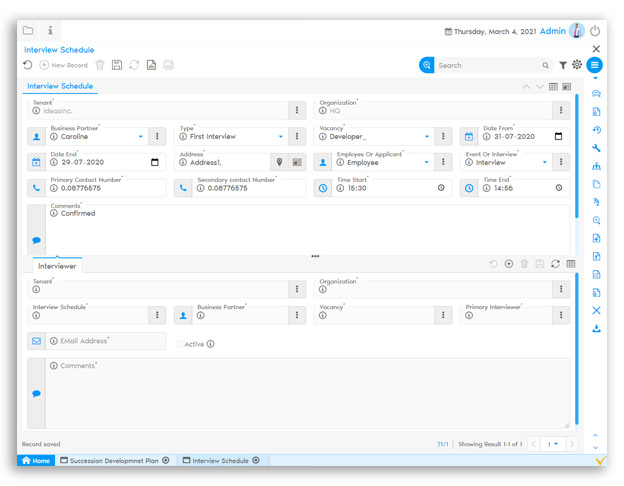Screen dimensions: 624x486
Task: Click the blue hamburger menu button
Action: pos(595,65)
